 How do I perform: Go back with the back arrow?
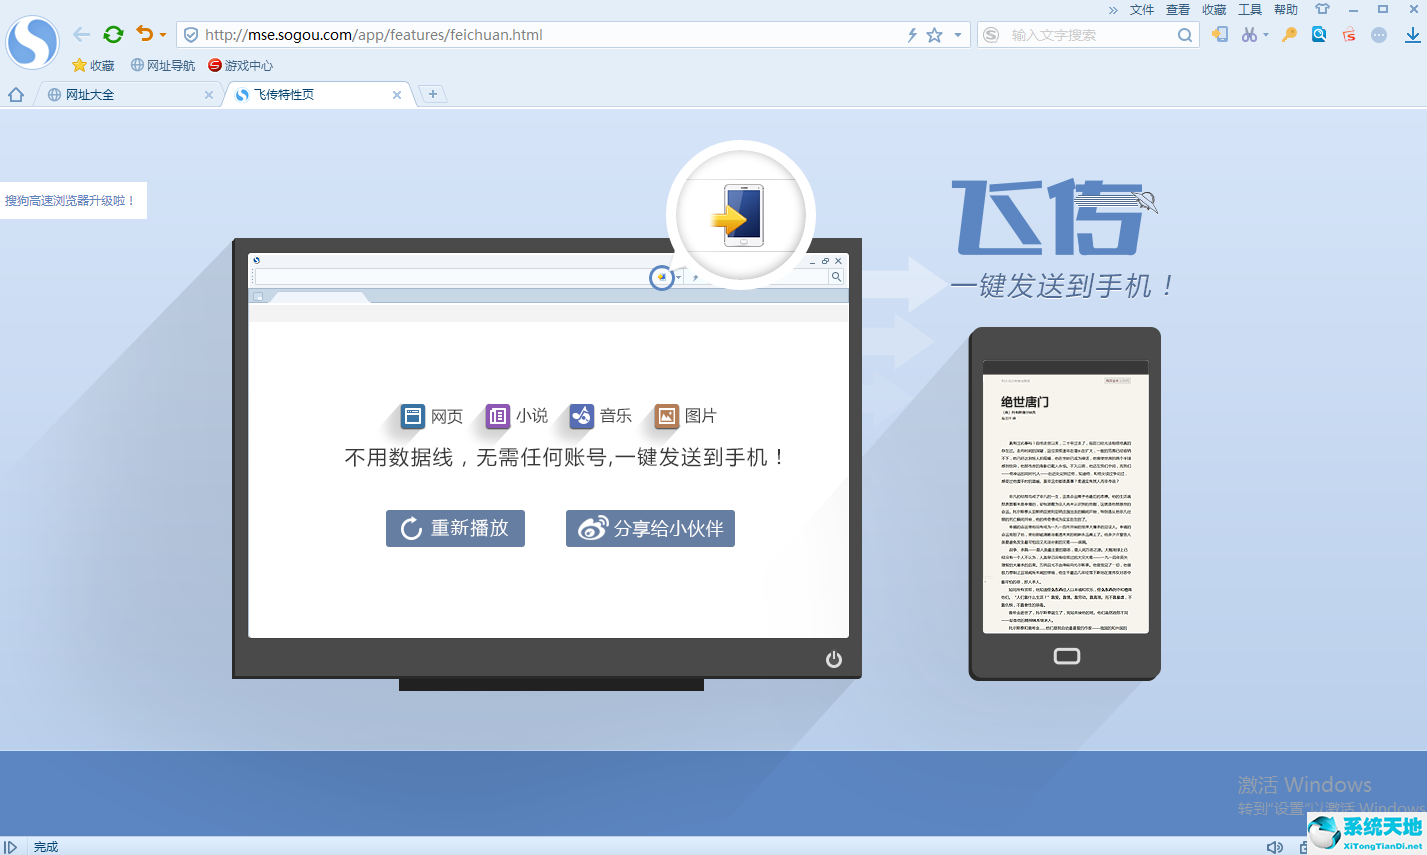82,34
